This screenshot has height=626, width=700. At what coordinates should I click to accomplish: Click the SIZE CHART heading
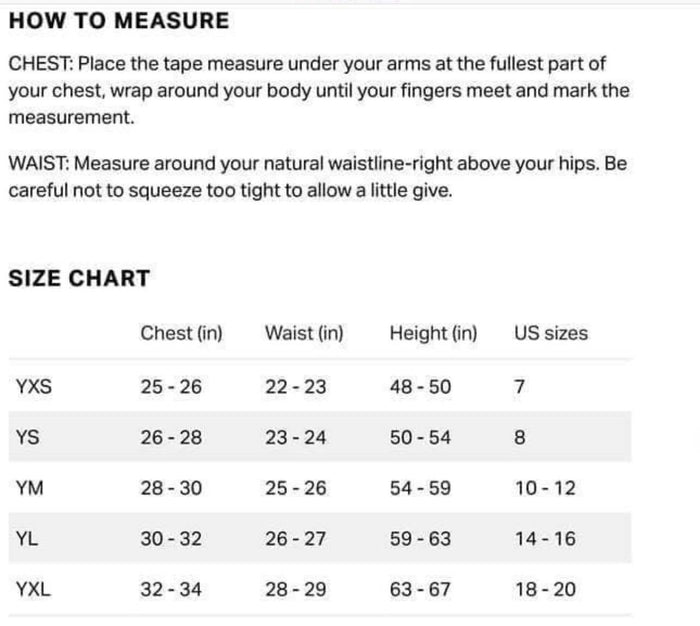[x=79, y=278]
